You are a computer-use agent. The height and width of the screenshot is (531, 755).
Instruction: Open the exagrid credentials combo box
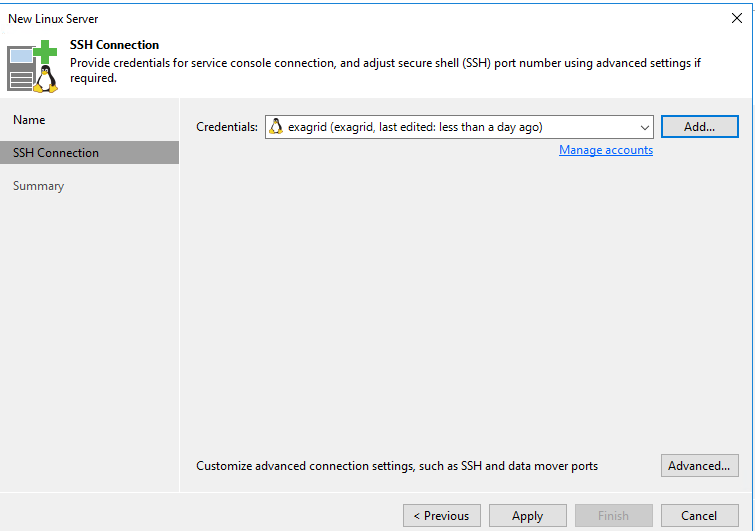(459, 127)
